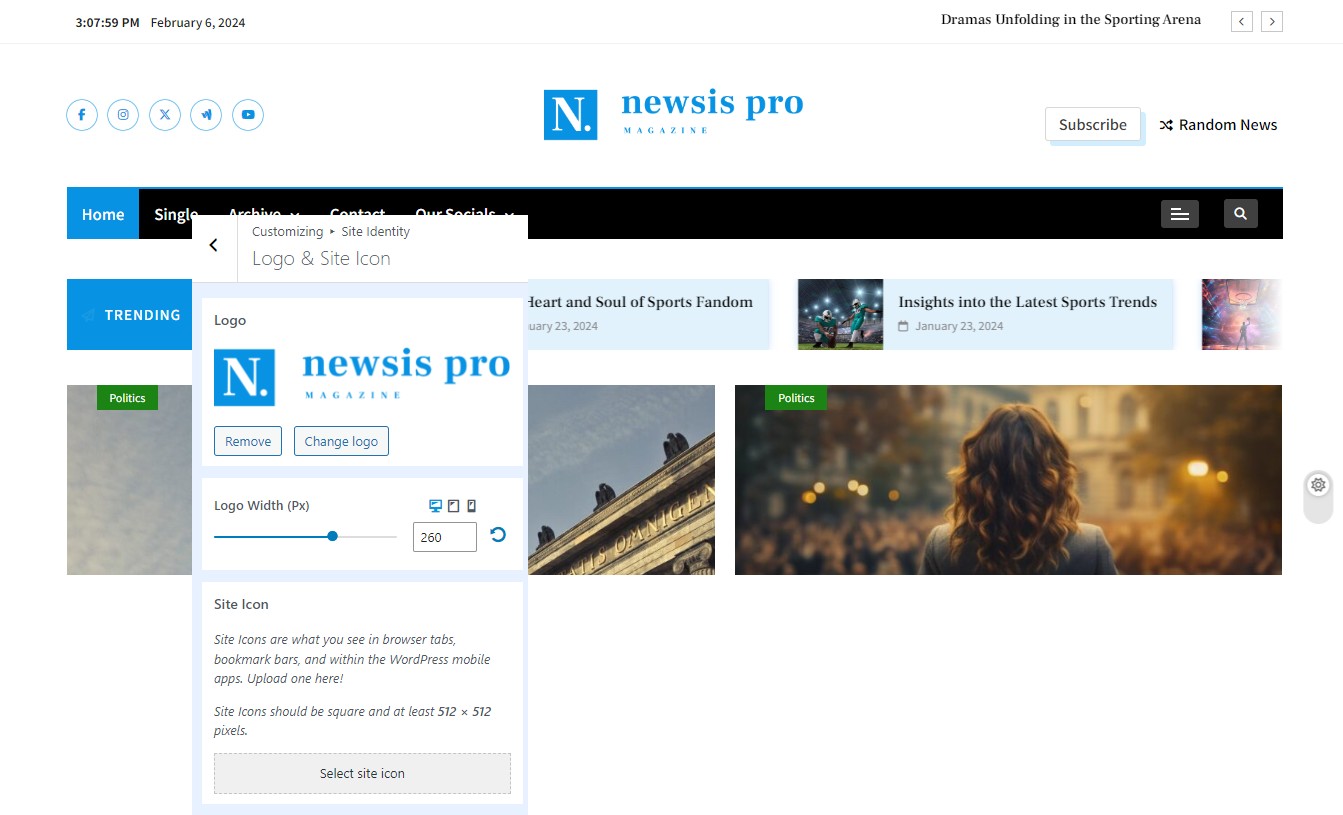Switch logo width to desktop device
1343x815 pixels.
tap(435, 506)
